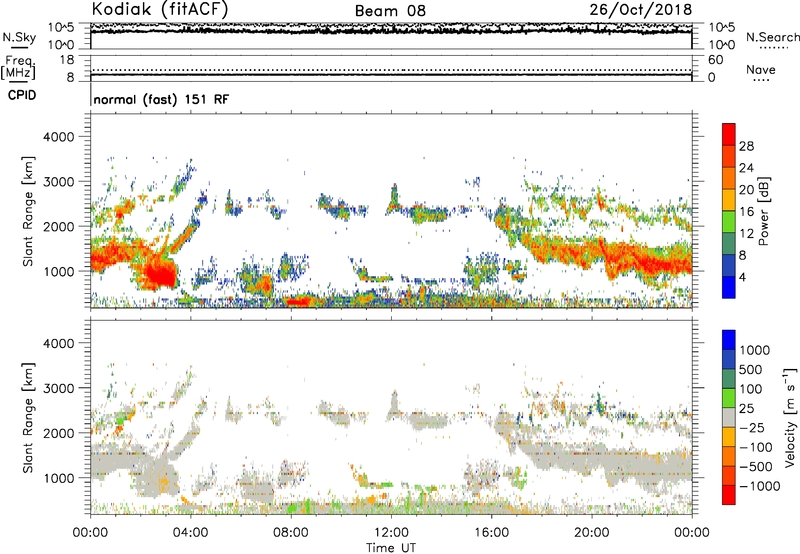Image resolution: width=800 pixels, height=554 pixels.
Task: Click the "Nave" legend label
Action: coord(761,69)
